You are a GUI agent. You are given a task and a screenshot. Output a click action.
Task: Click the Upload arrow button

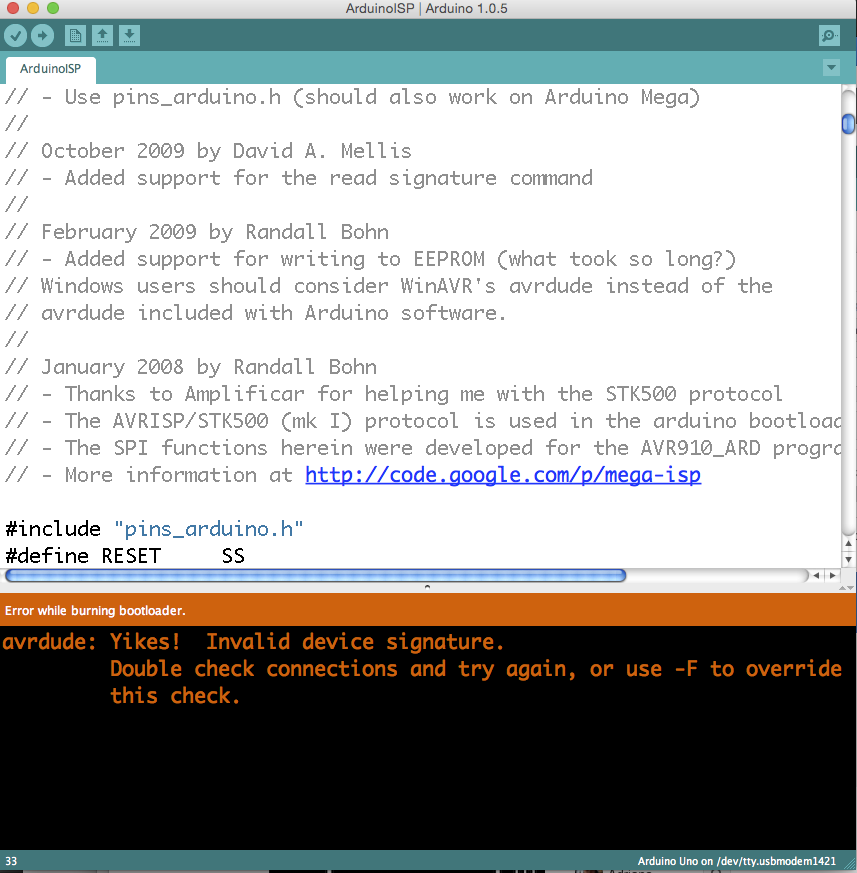point(42,36)
